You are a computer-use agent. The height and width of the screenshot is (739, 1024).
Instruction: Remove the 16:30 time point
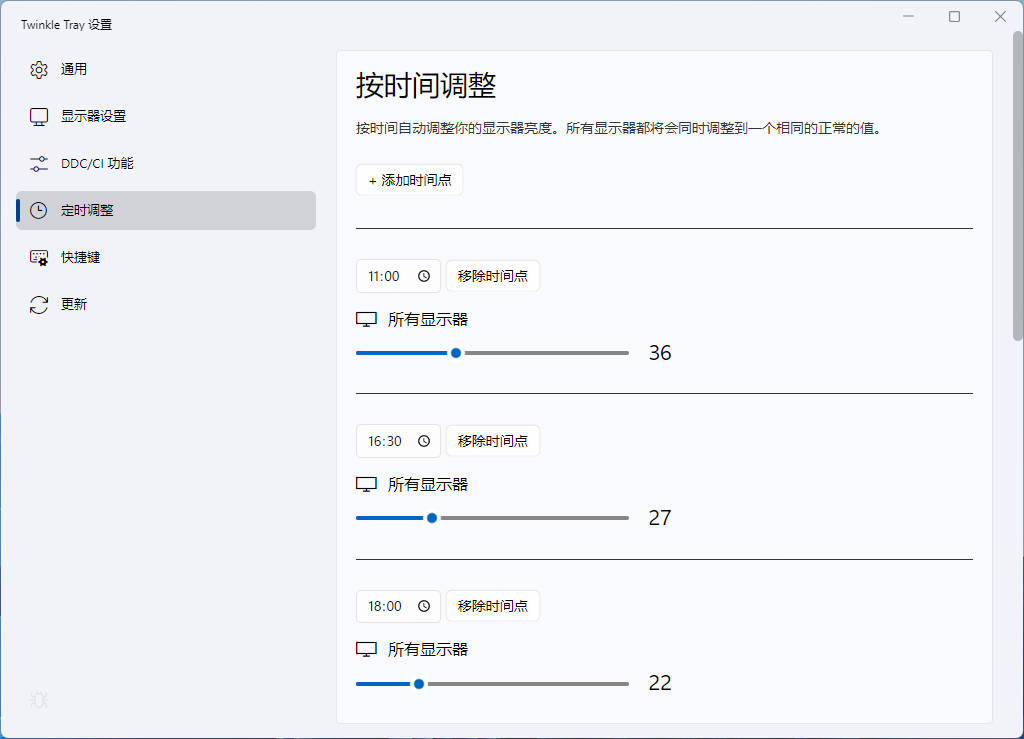click(x=493, y=441)
